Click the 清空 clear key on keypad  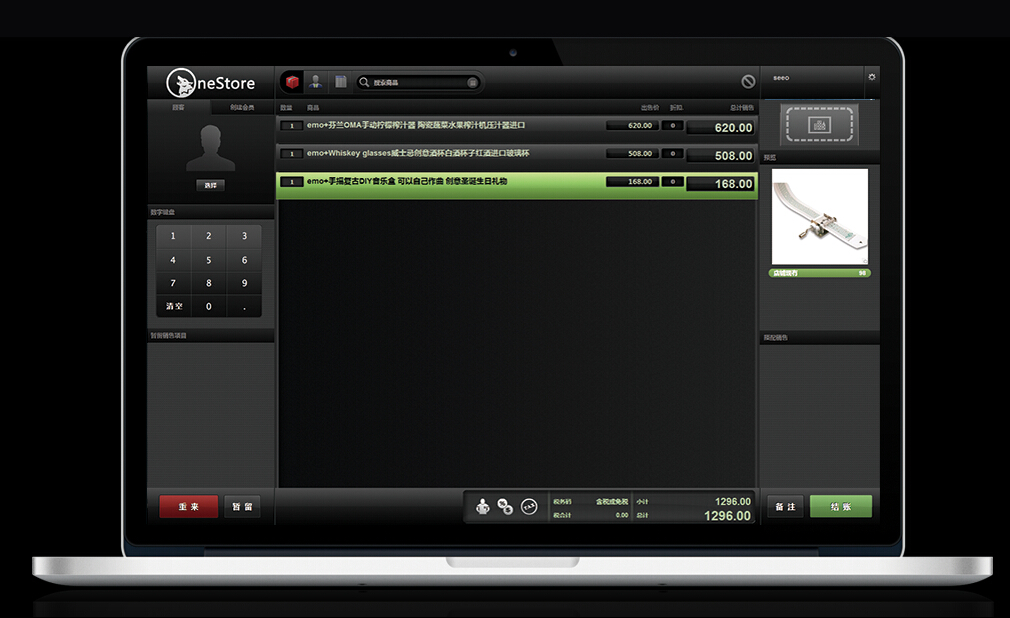coord(174,306)
